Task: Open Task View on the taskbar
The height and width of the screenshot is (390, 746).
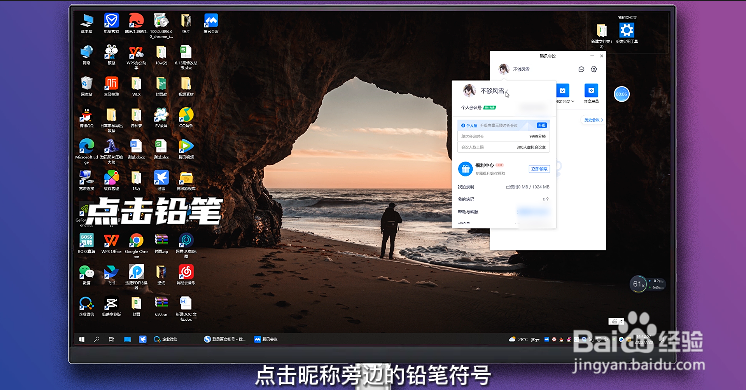Action: (x=112, y=339)
